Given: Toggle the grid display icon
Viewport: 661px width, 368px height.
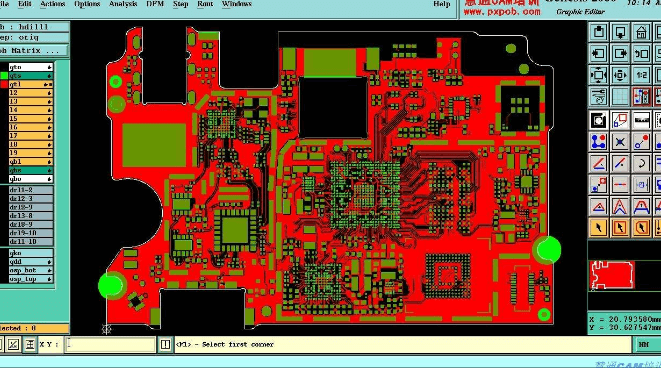Looking at the screenshot, I should 620,97.
